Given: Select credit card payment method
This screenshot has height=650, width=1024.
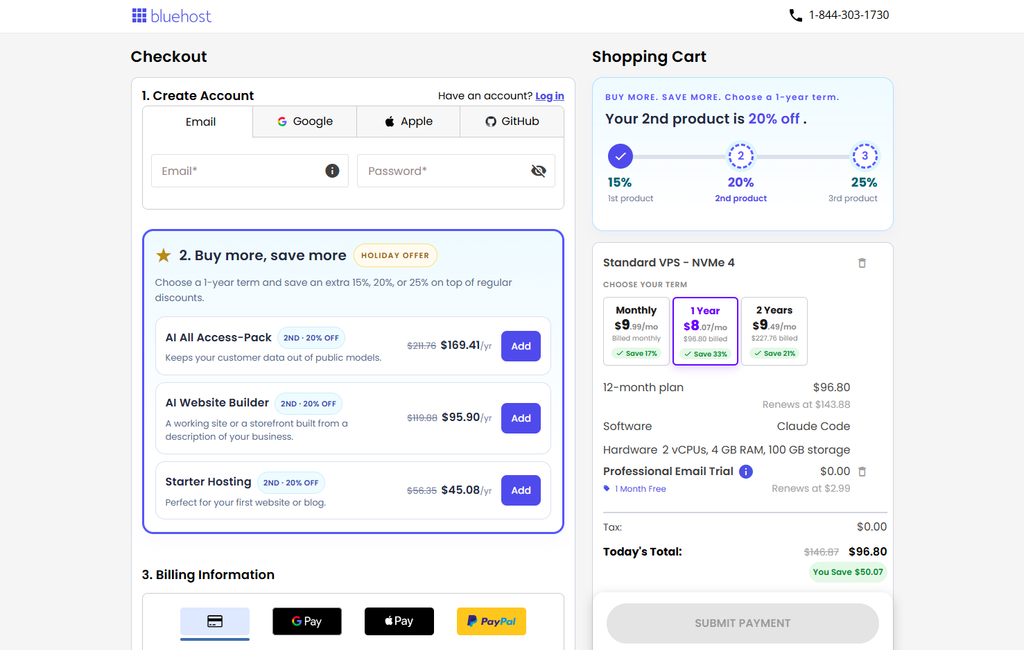Looking at the screenshot, I should [x=215, y=621].
